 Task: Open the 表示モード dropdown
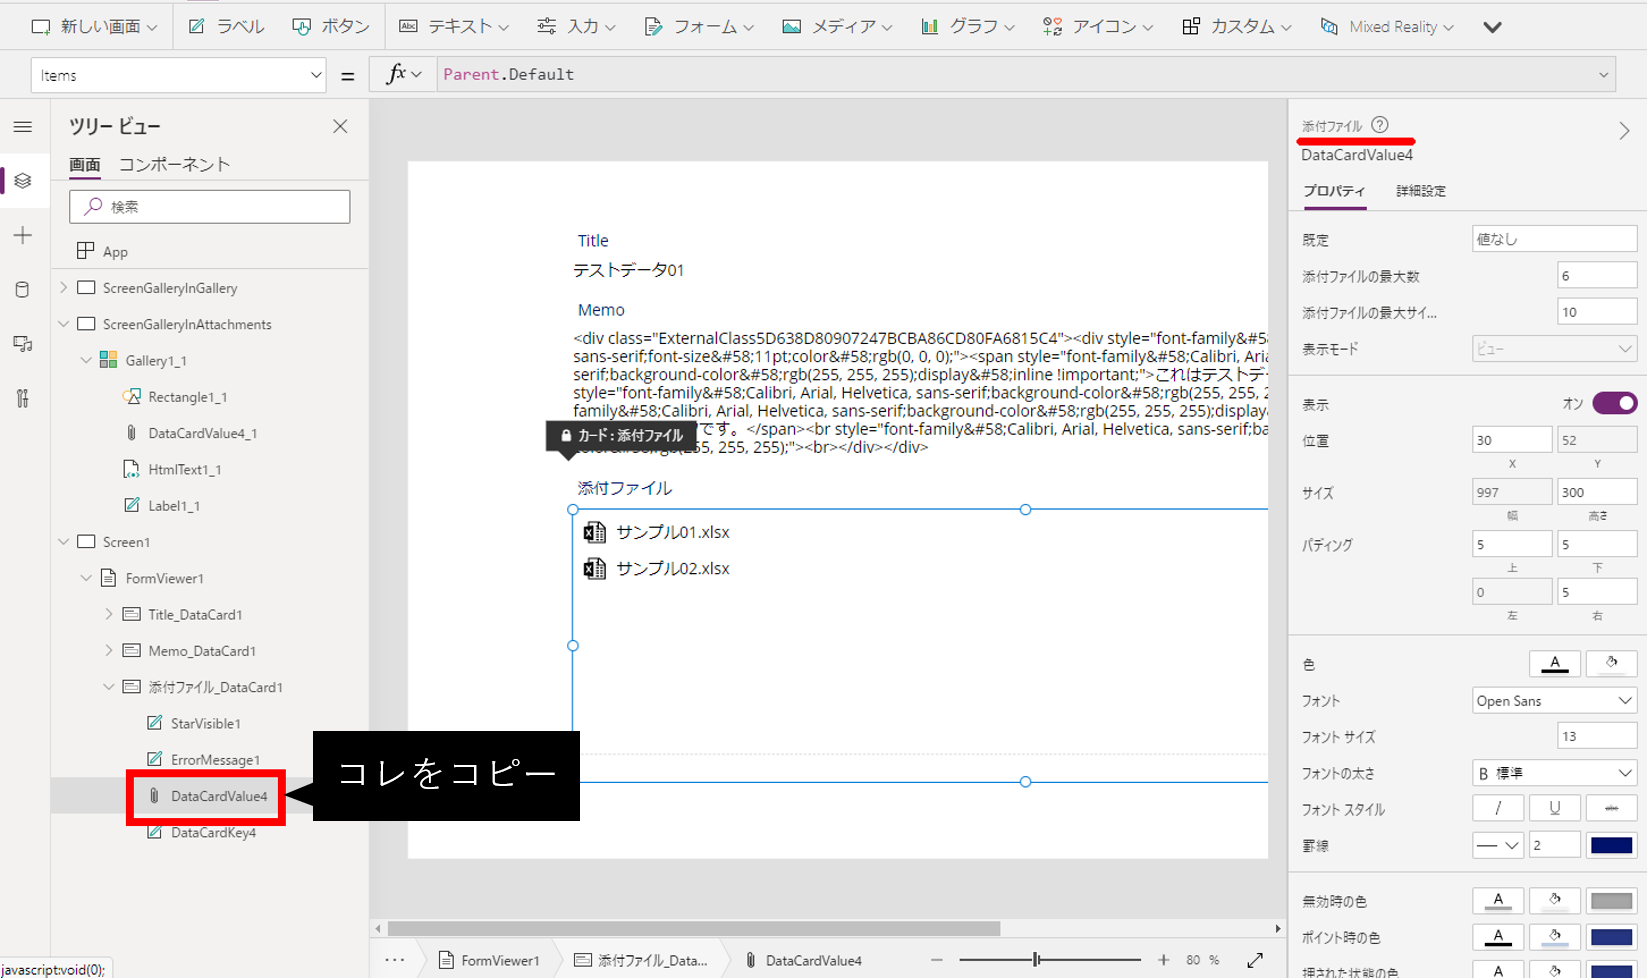(1554, 349)
